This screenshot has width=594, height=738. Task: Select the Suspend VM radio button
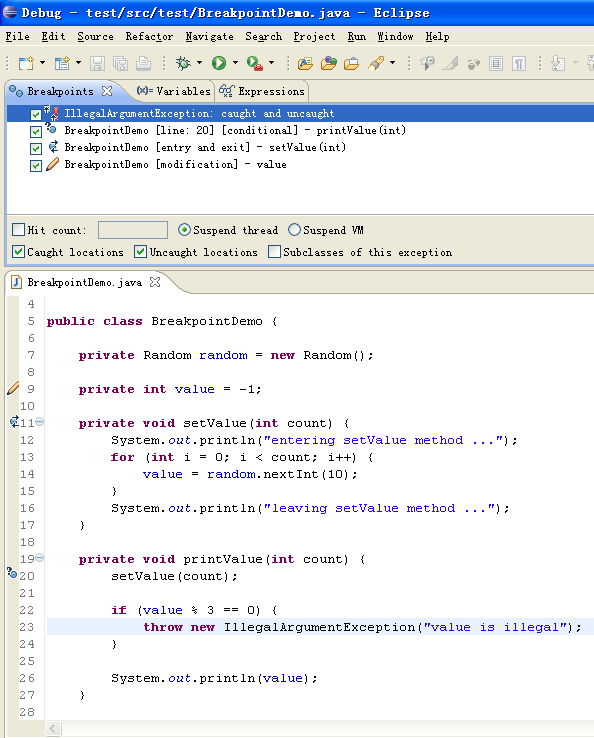point(294,230)
